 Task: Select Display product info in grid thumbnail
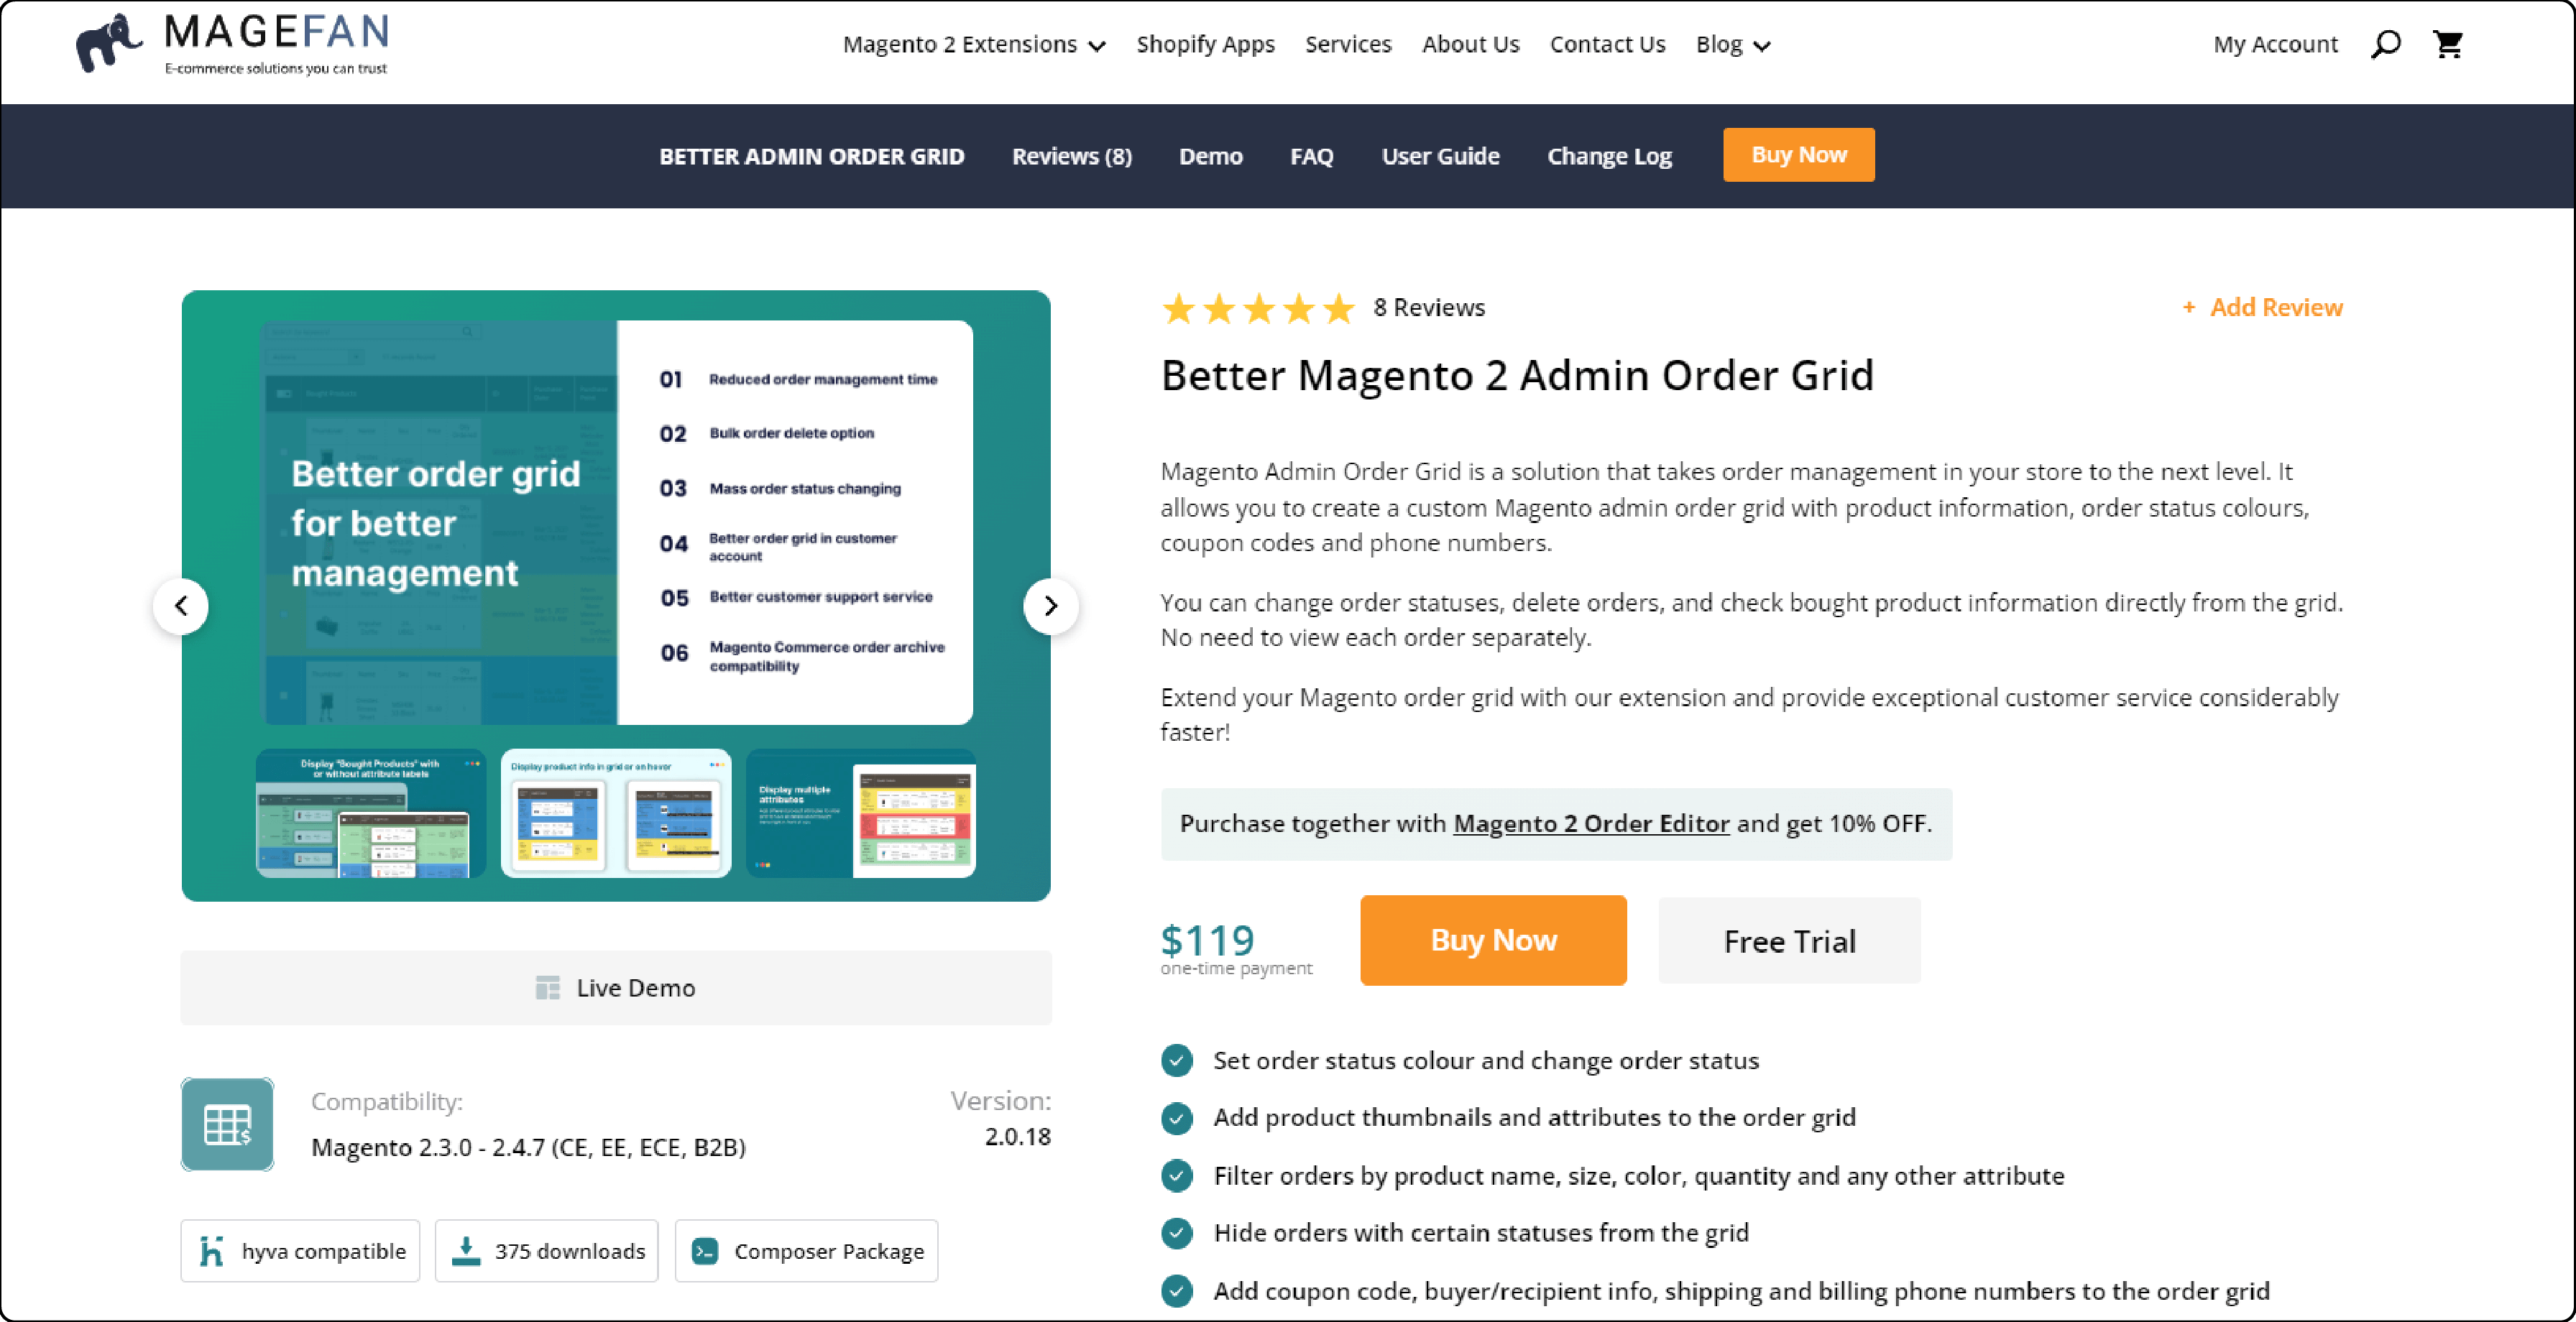click(x=616, y=814)
